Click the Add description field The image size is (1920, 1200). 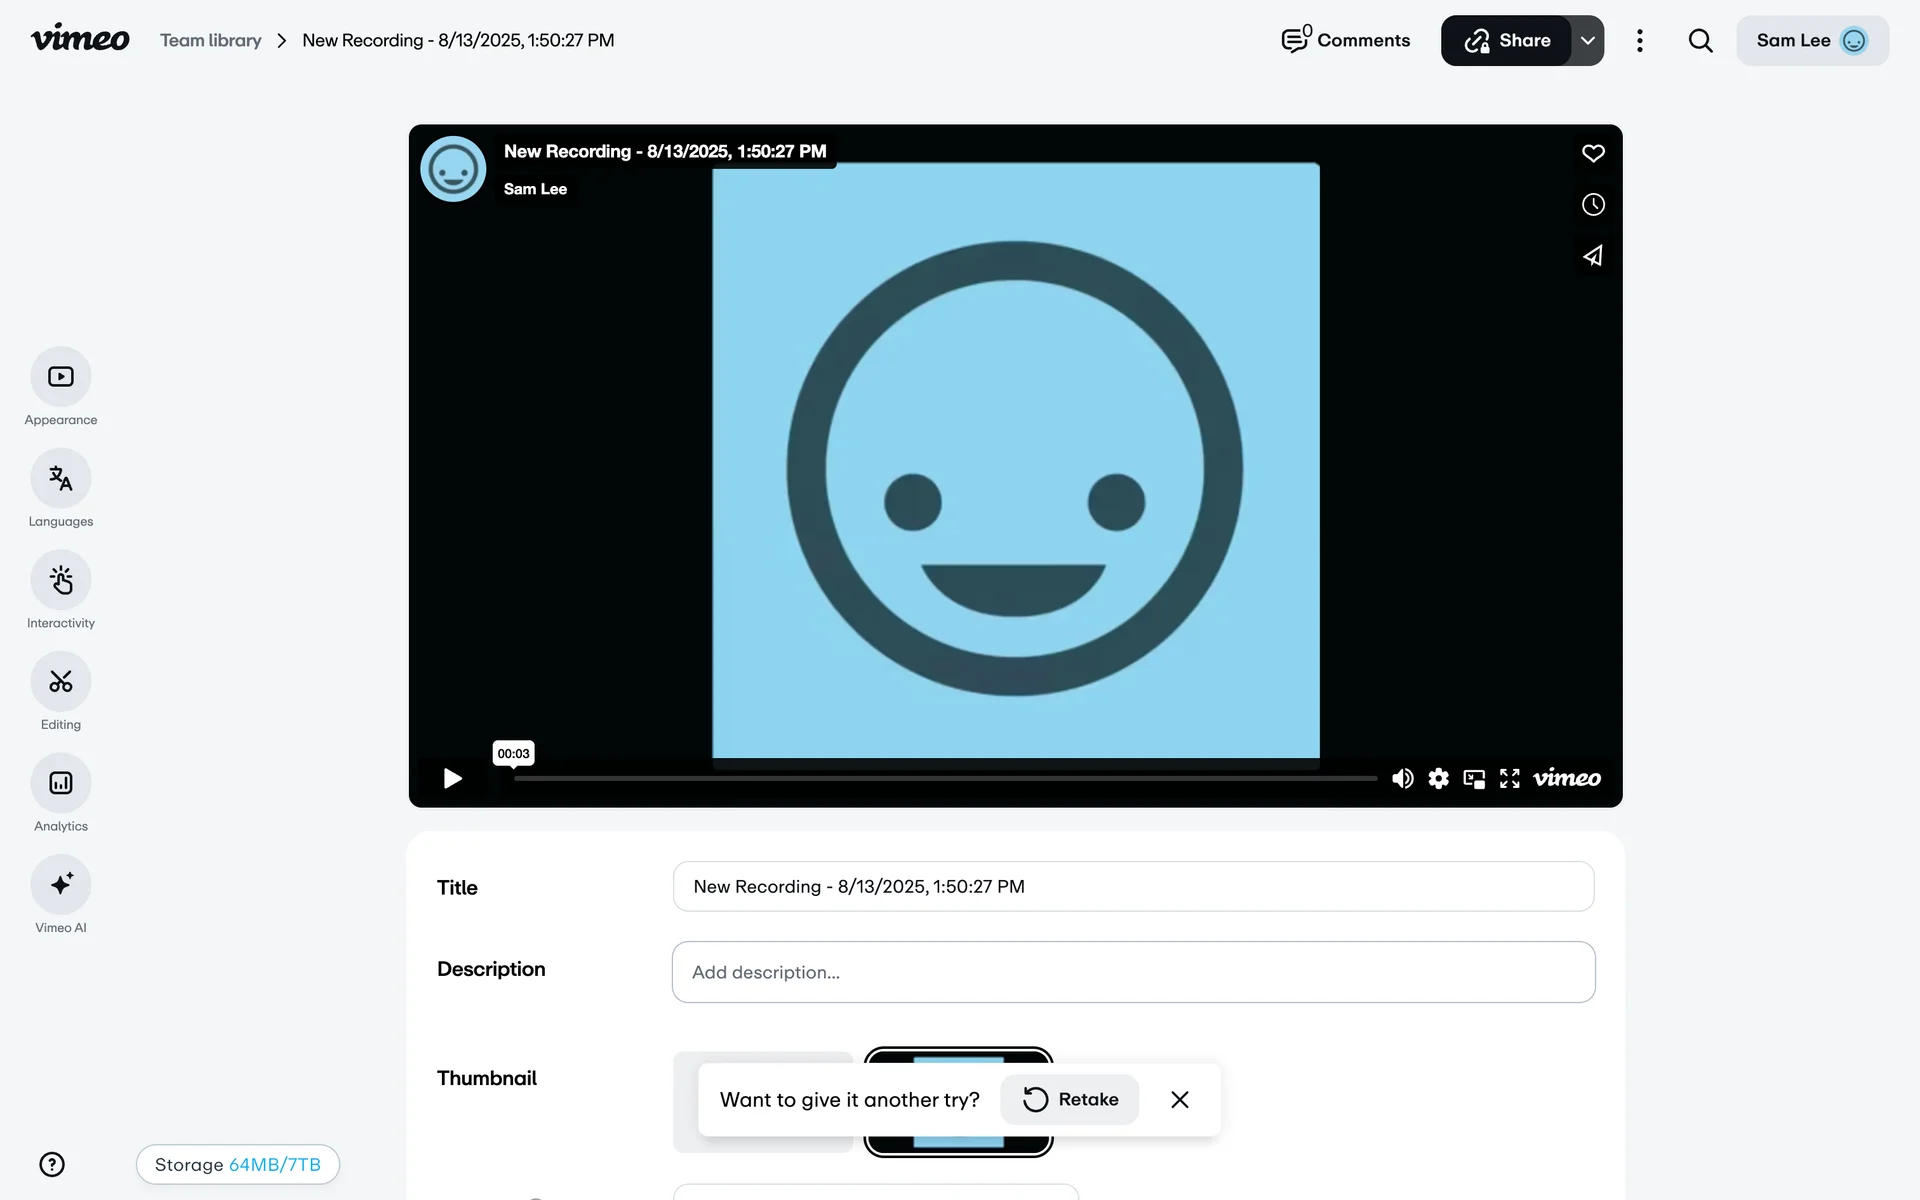tap(1133, 972)
